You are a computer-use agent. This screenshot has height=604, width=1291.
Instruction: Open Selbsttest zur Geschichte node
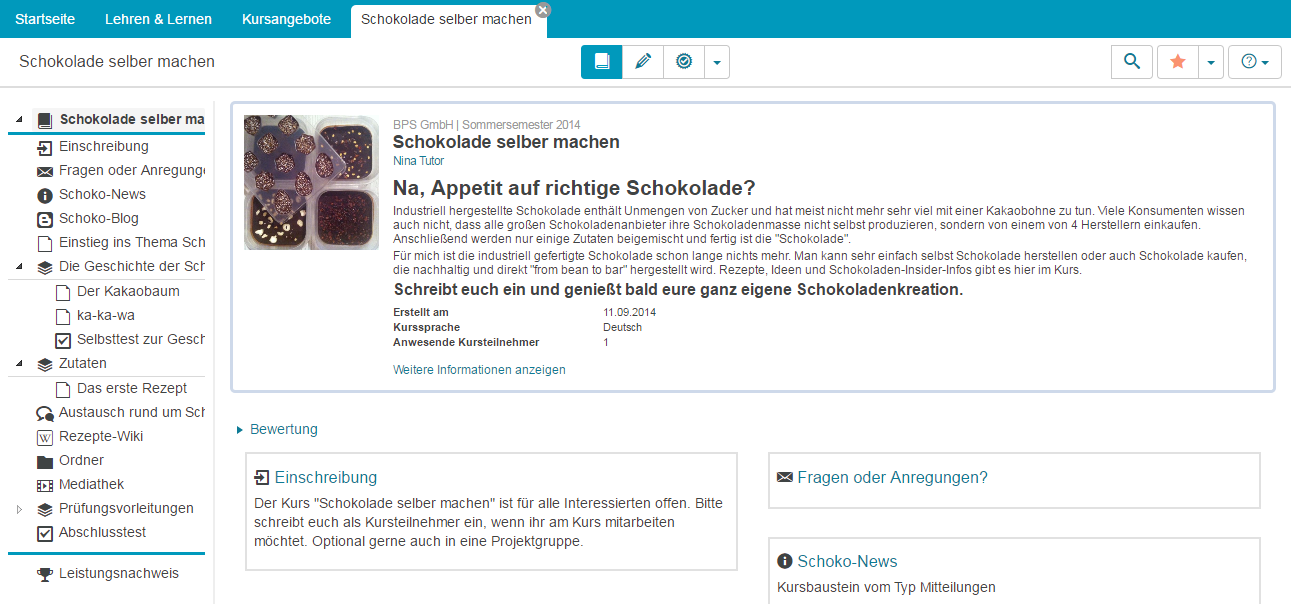(x=140, y=339)
